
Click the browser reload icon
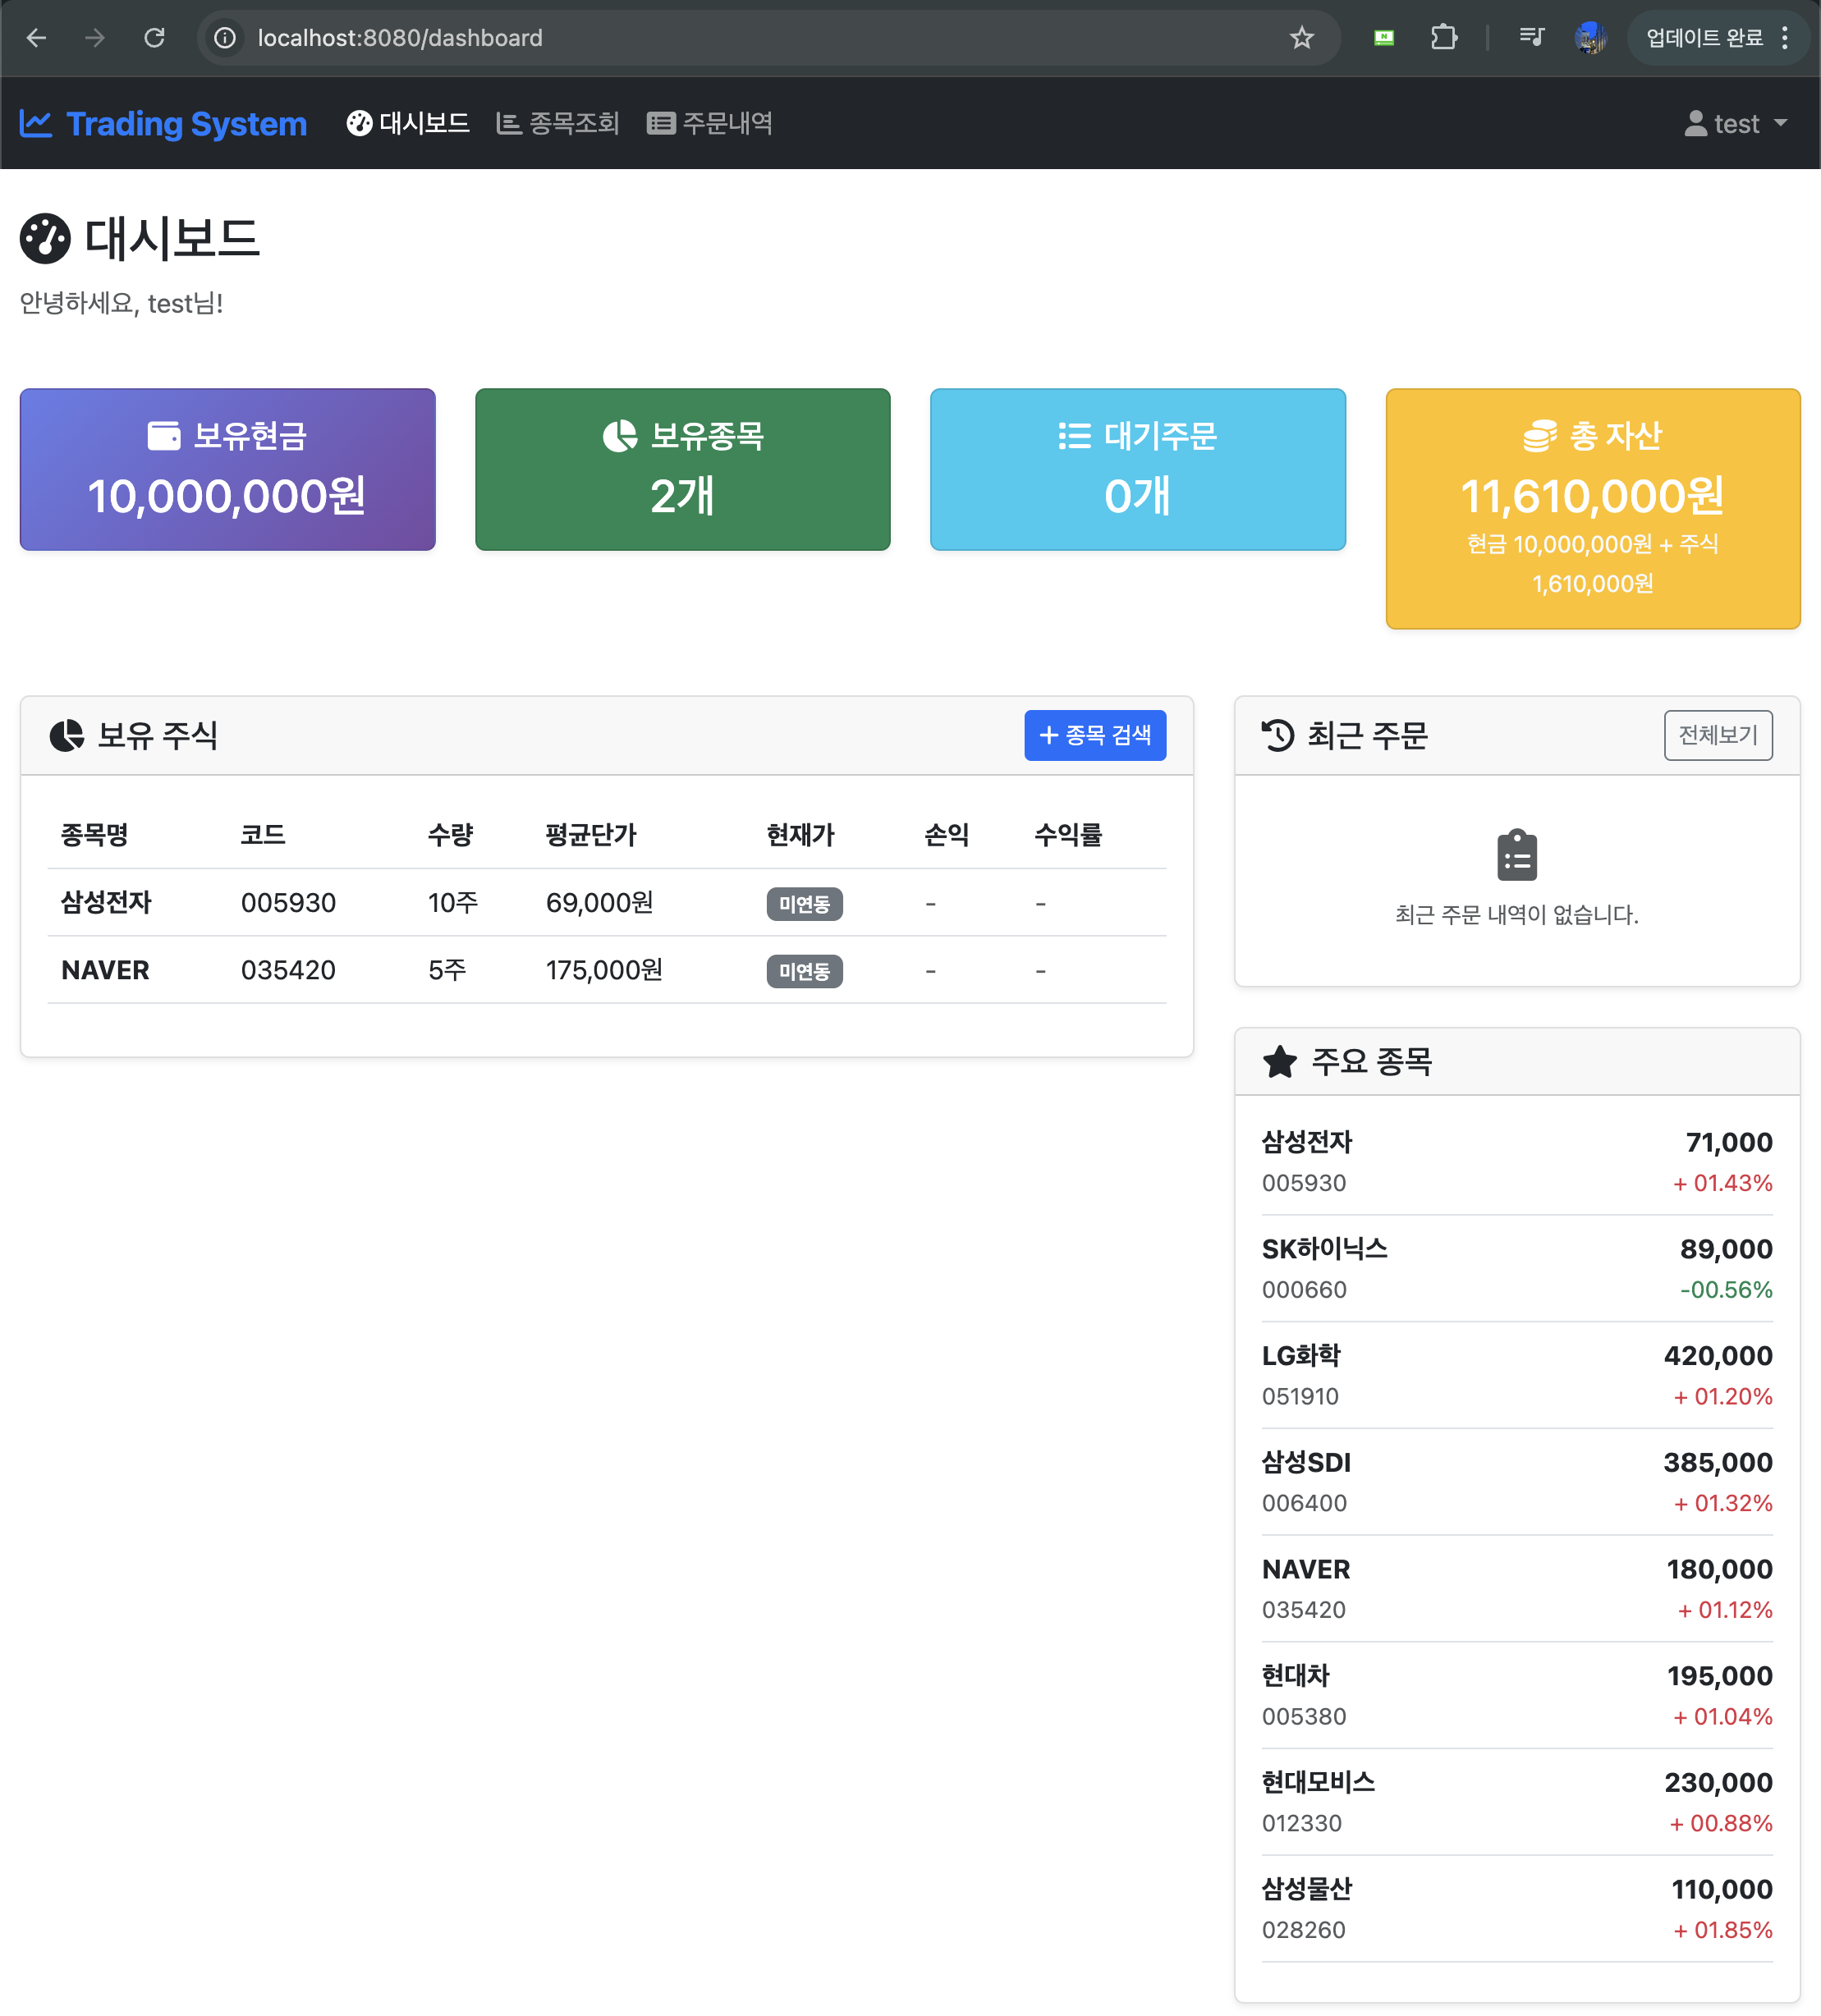pyautogui.click(x=154, y=38)
